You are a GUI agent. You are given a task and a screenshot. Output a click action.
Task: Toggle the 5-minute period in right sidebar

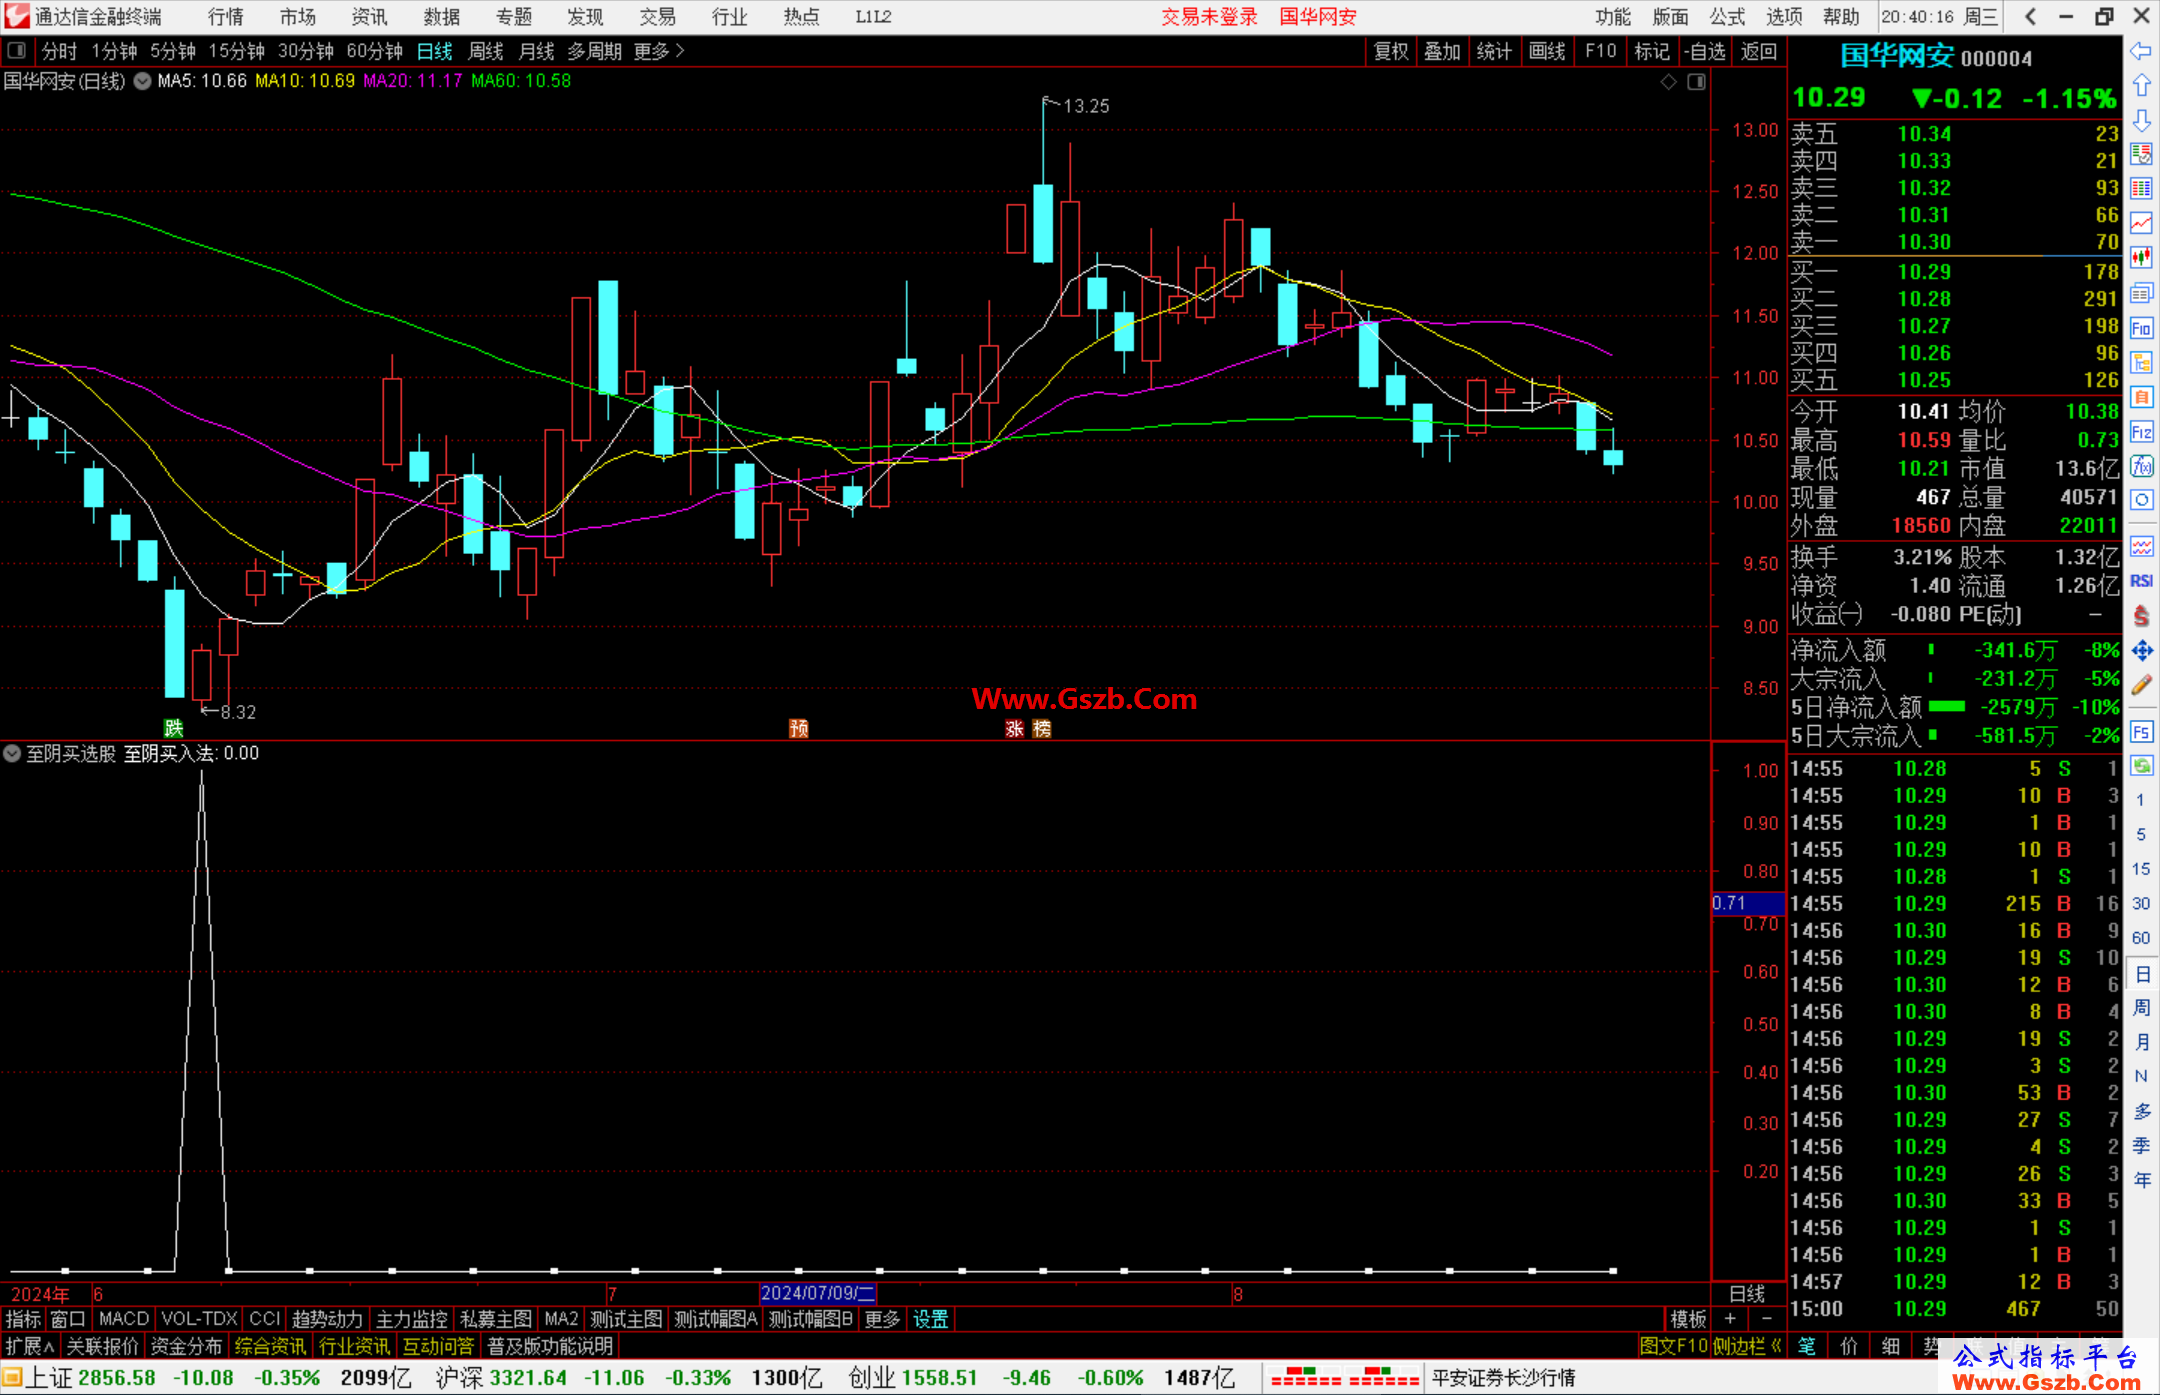(2141, 834)
